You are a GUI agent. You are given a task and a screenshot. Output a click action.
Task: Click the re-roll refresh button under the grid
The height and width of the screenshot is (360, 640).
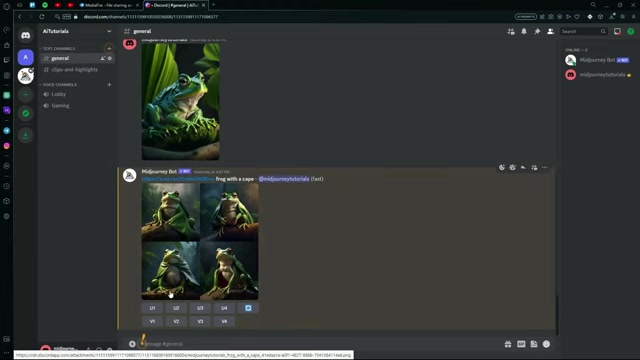tap(248, 308)
